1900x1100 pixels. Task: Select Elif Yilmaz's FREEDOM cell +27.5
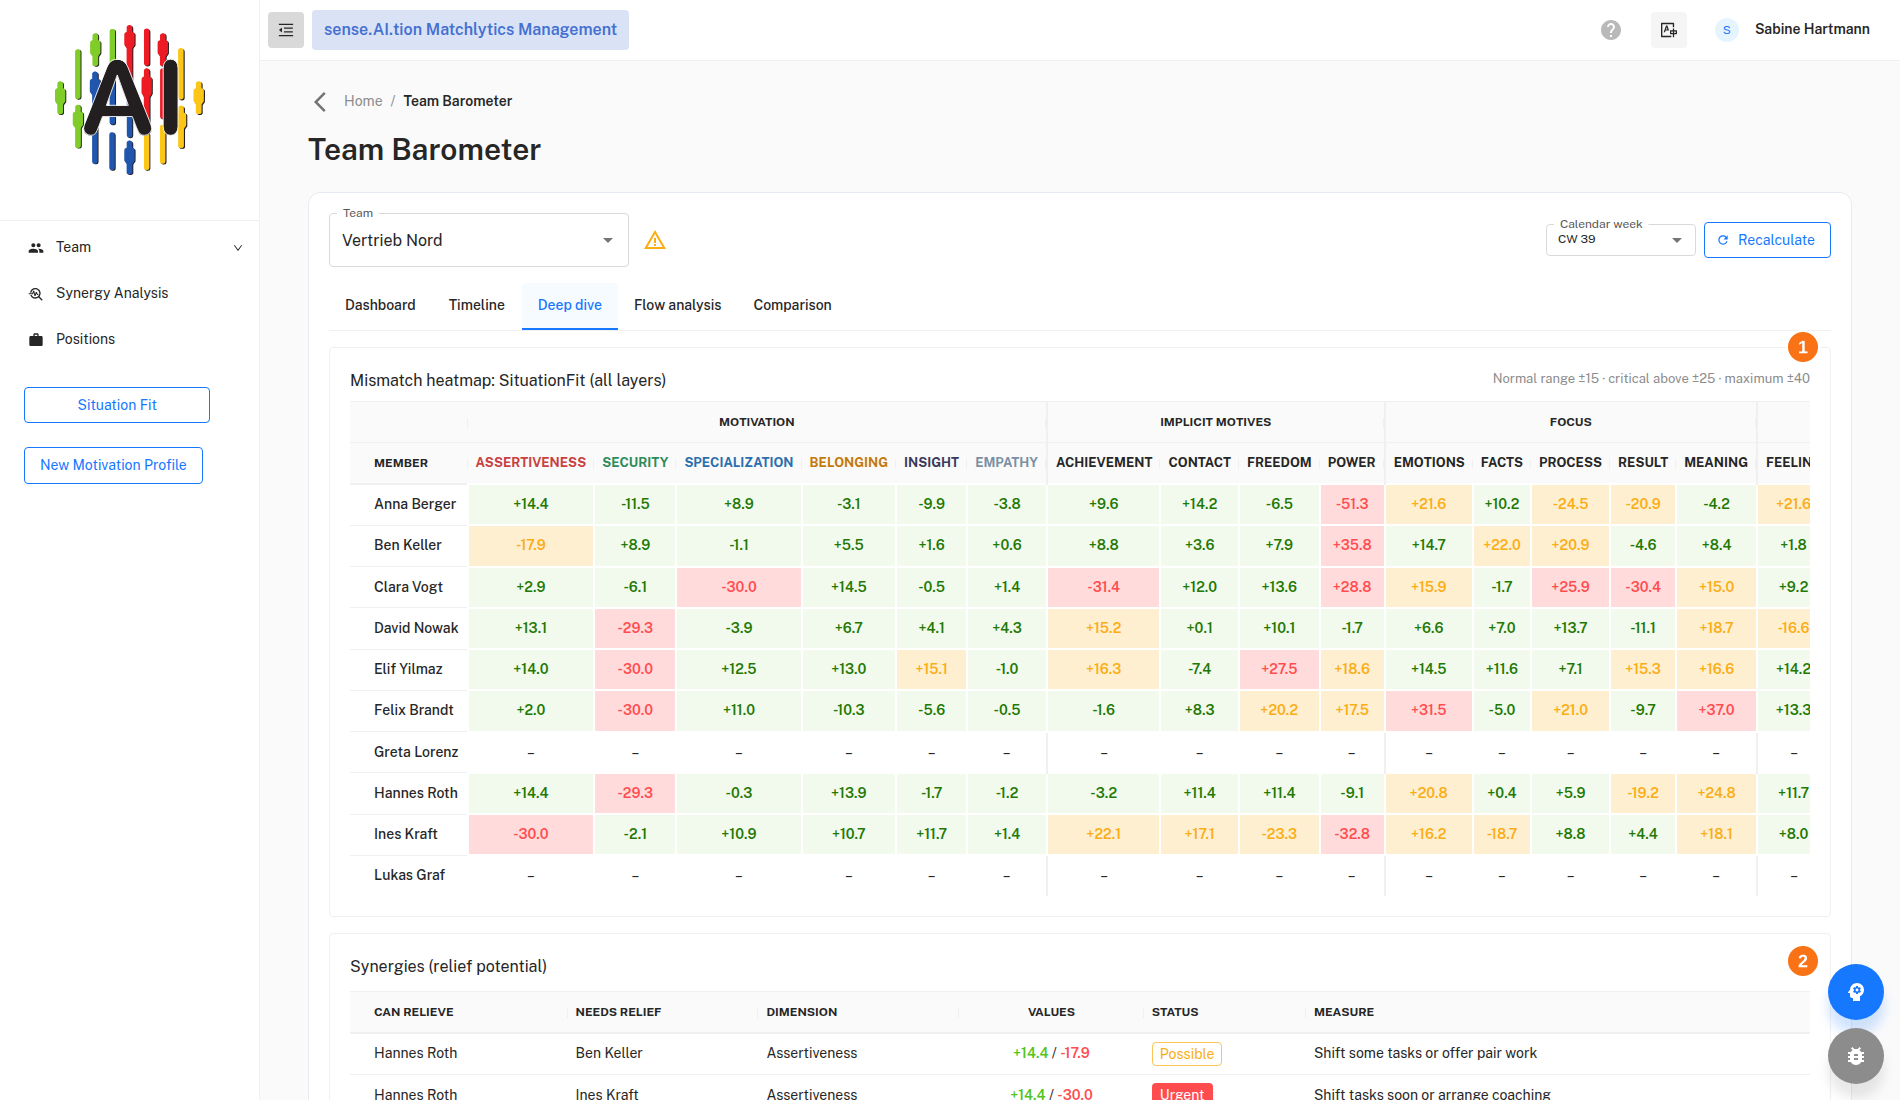pyautogui.click(x=1279, y=669)
